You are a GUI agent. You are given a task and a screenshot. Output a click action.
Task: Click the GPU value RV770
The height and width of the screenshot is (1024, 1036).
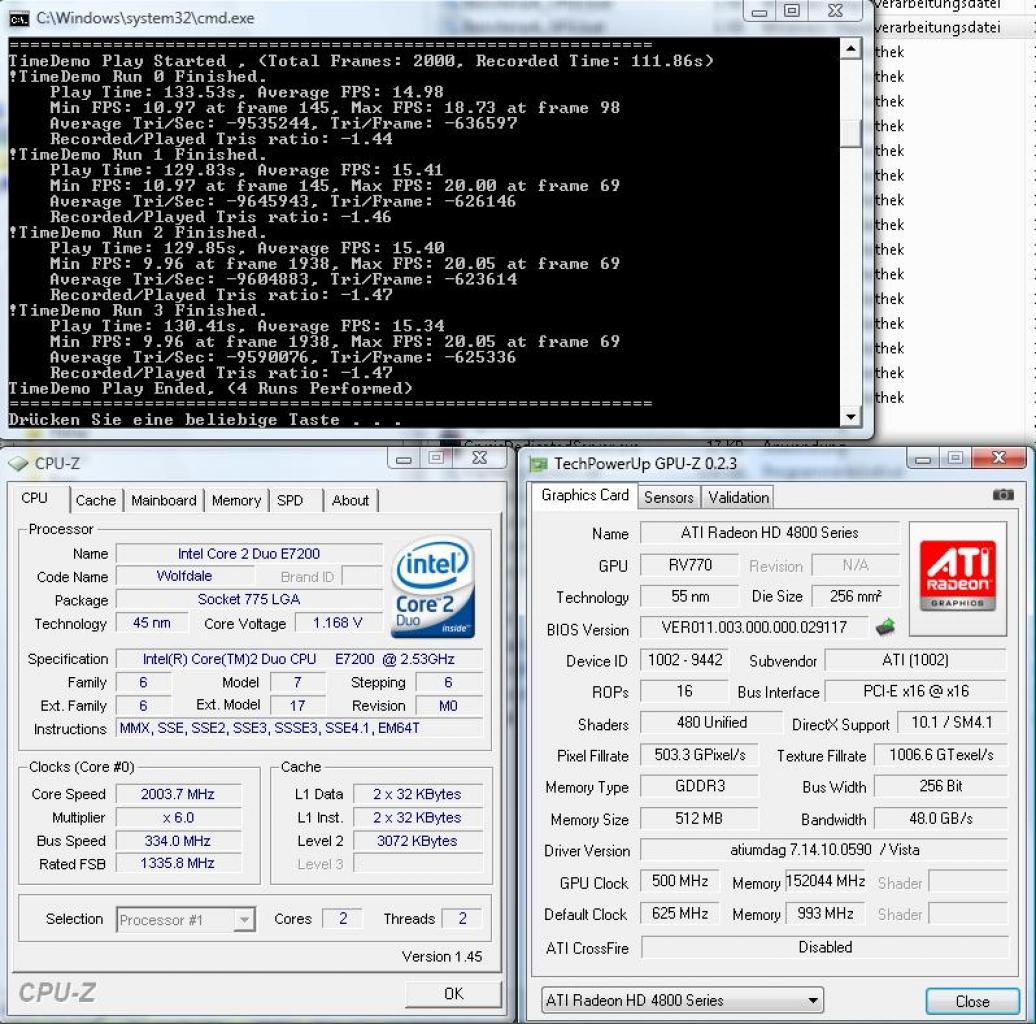pos(690,566)
